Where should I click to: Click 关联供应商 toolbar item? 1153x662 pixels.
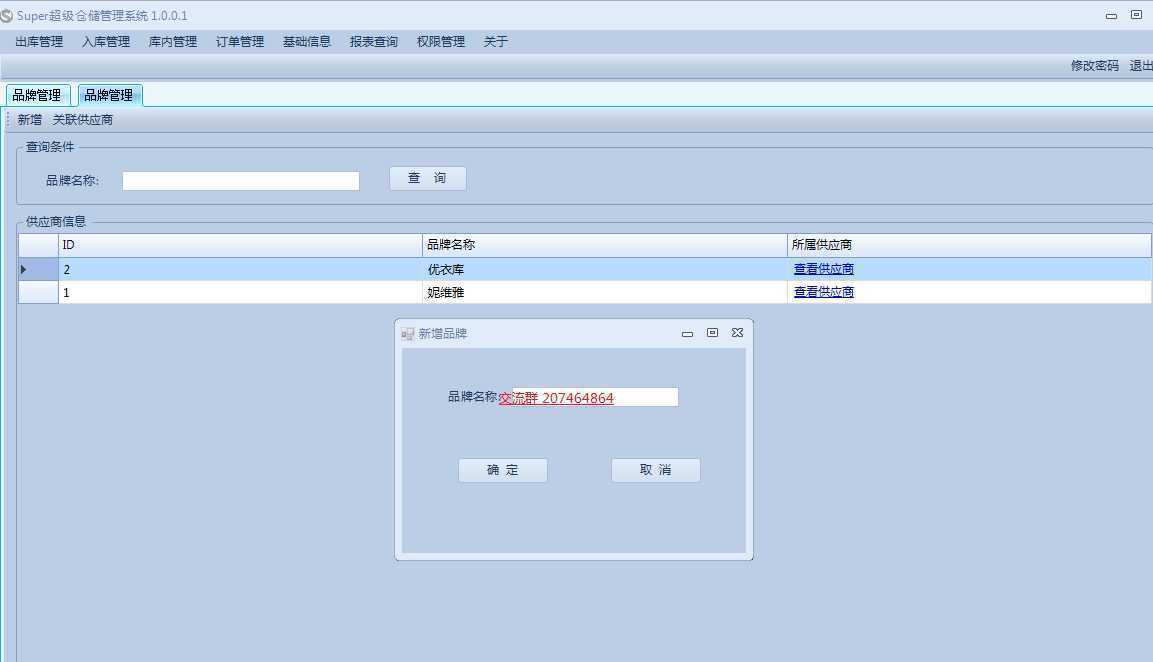pos(83,120)
